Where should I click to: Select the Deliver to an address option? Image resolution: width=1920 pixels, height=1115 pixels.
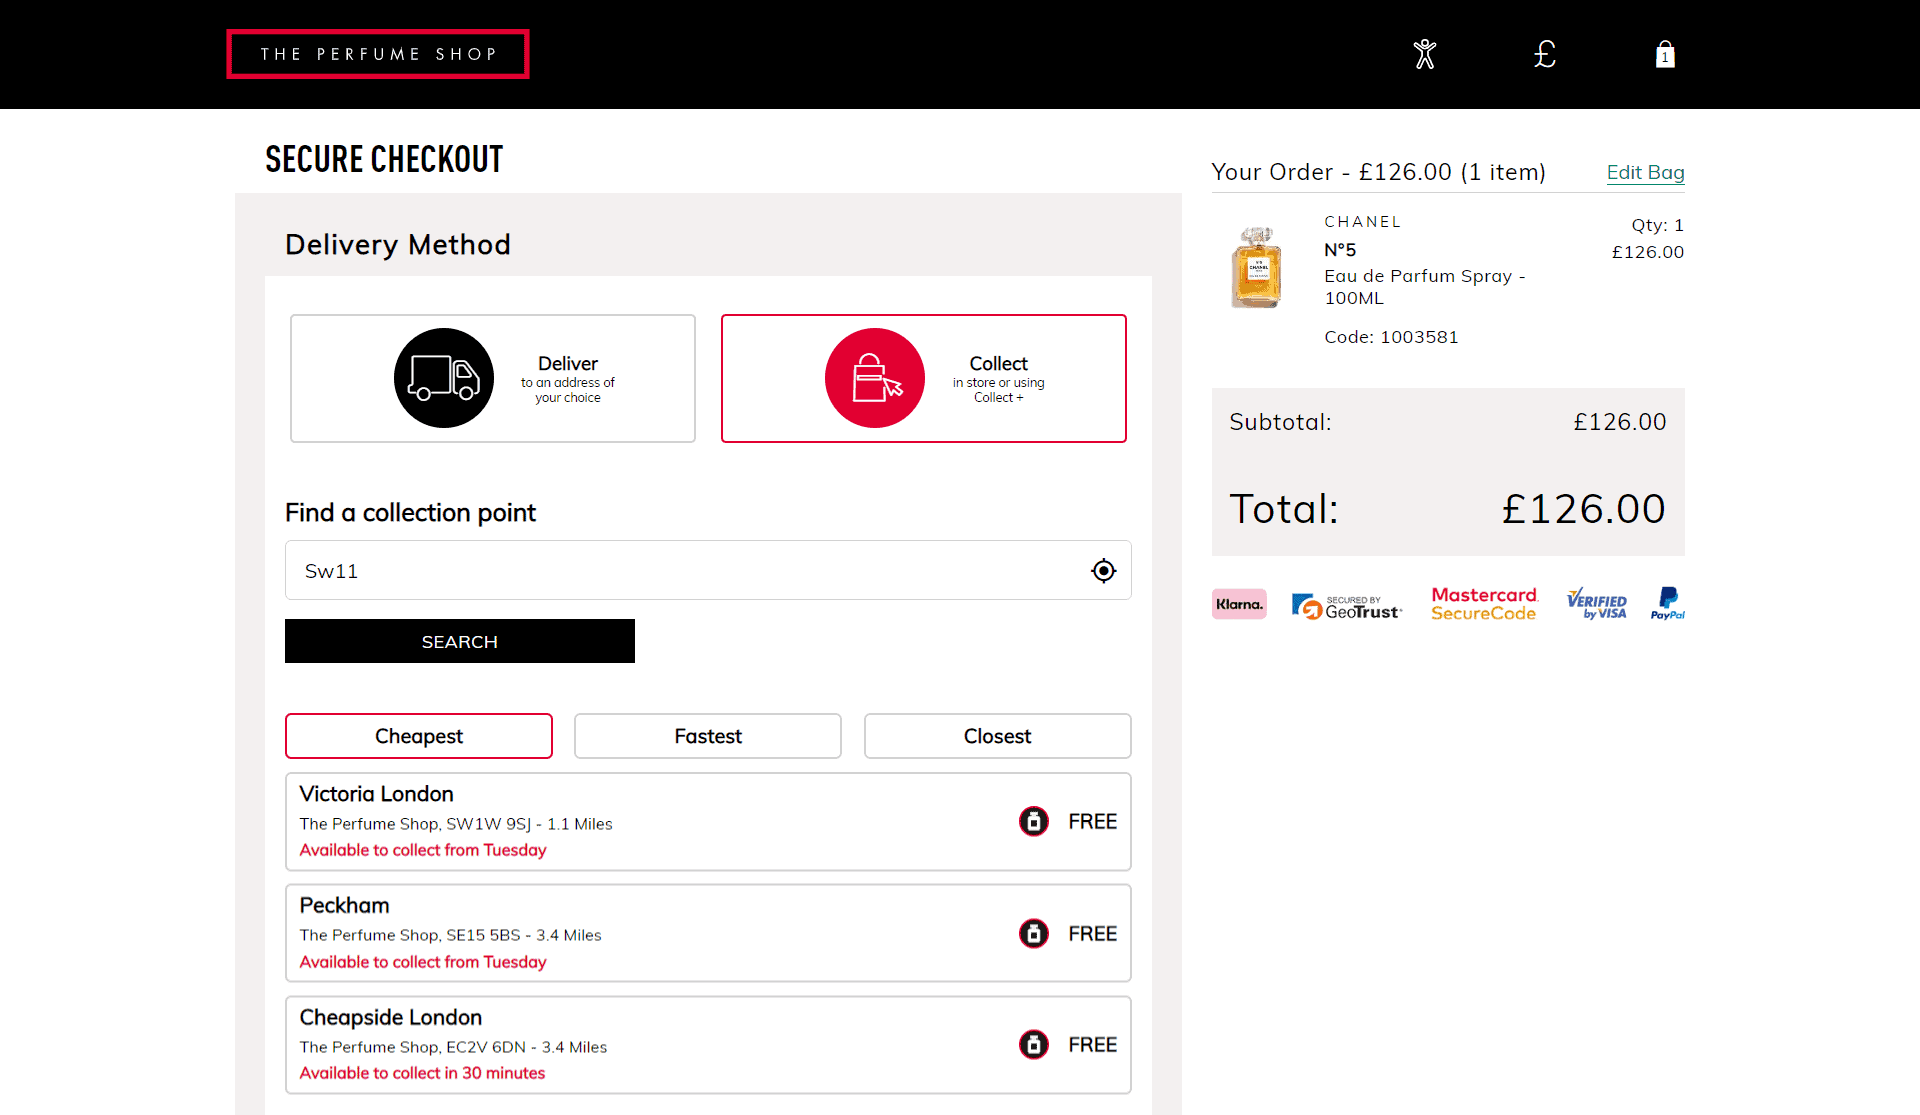coord(492,378)
